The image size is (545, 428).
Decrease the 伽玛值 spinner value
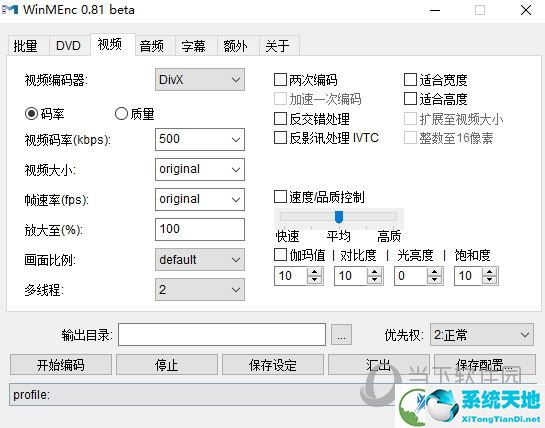(315, 280)
